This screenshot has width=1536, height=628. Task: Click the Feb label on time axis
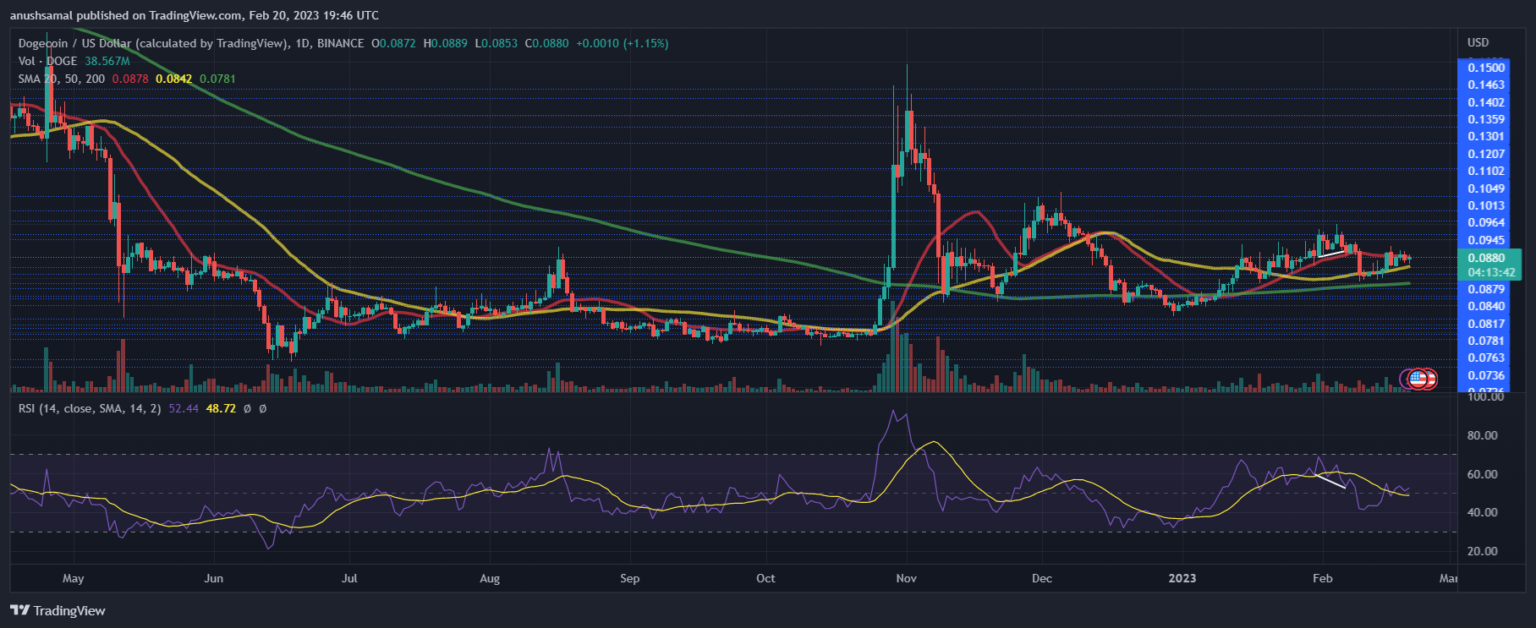click(x=1322, y=578)
